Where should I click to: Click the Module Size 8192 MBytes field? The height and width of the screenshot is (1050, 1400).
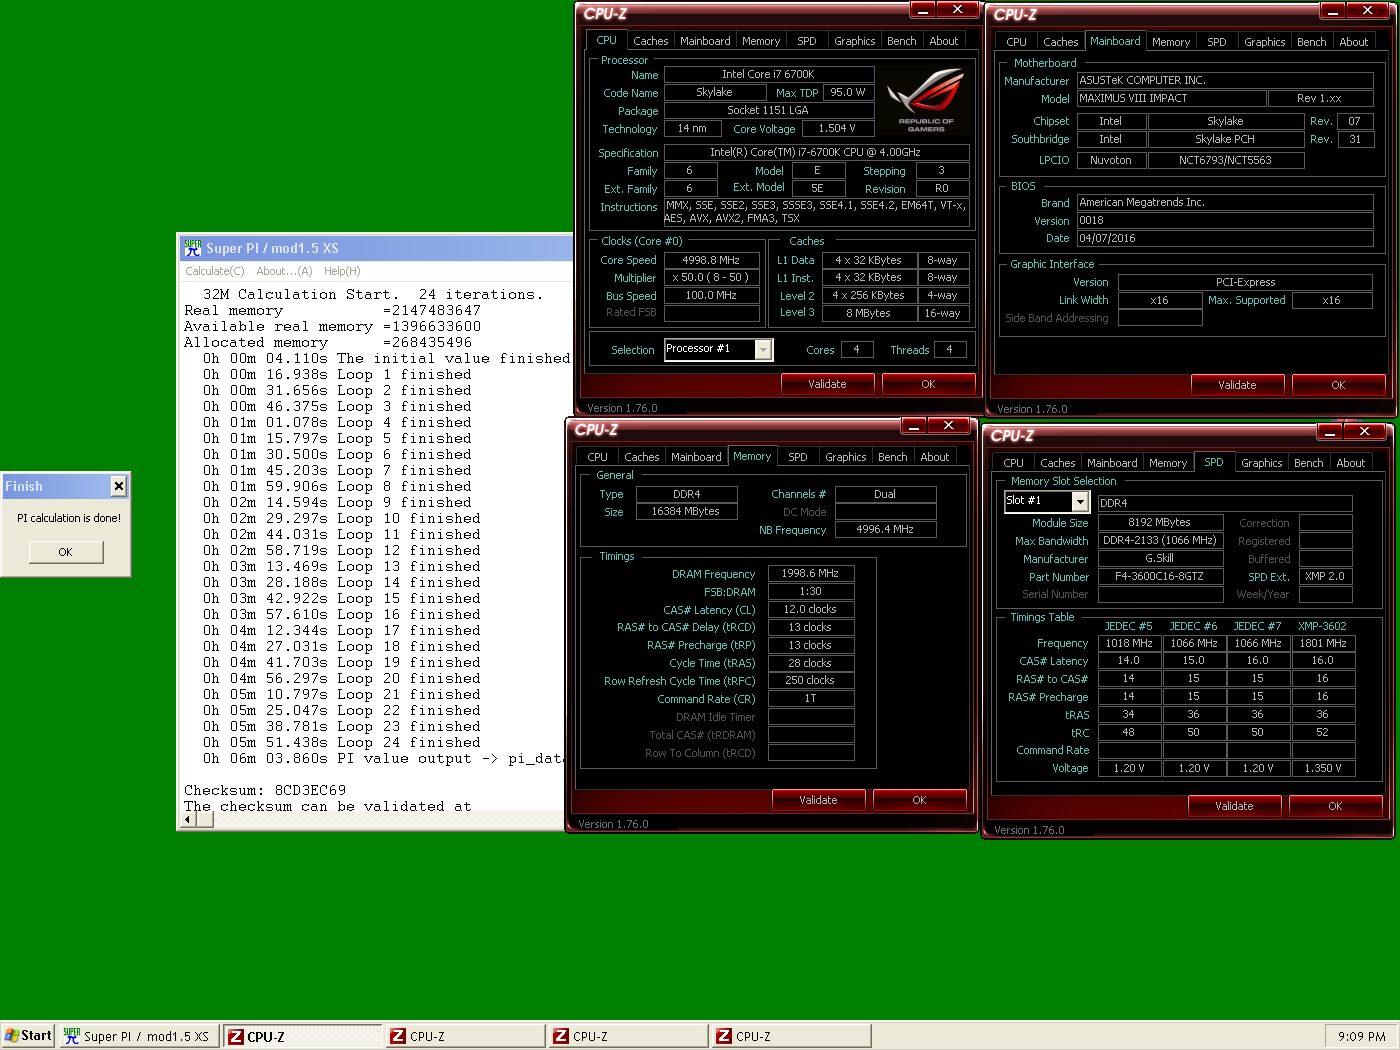[x=1159, y=523]
